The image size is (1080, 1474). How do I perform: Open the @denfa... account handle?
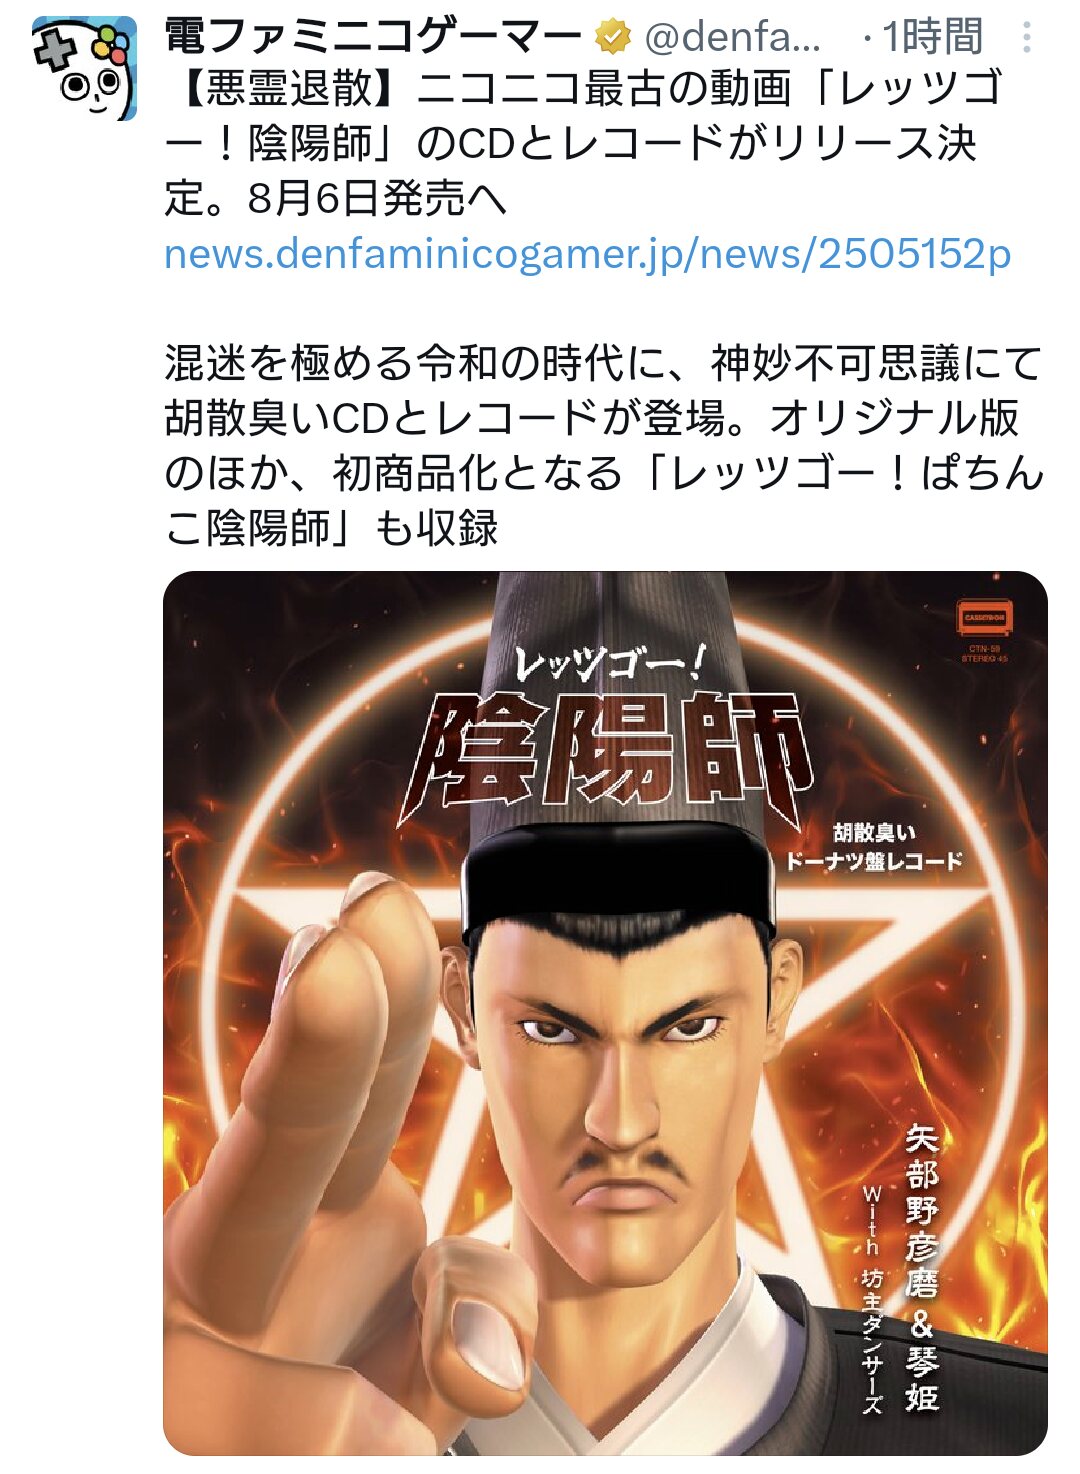coord(733,38)
